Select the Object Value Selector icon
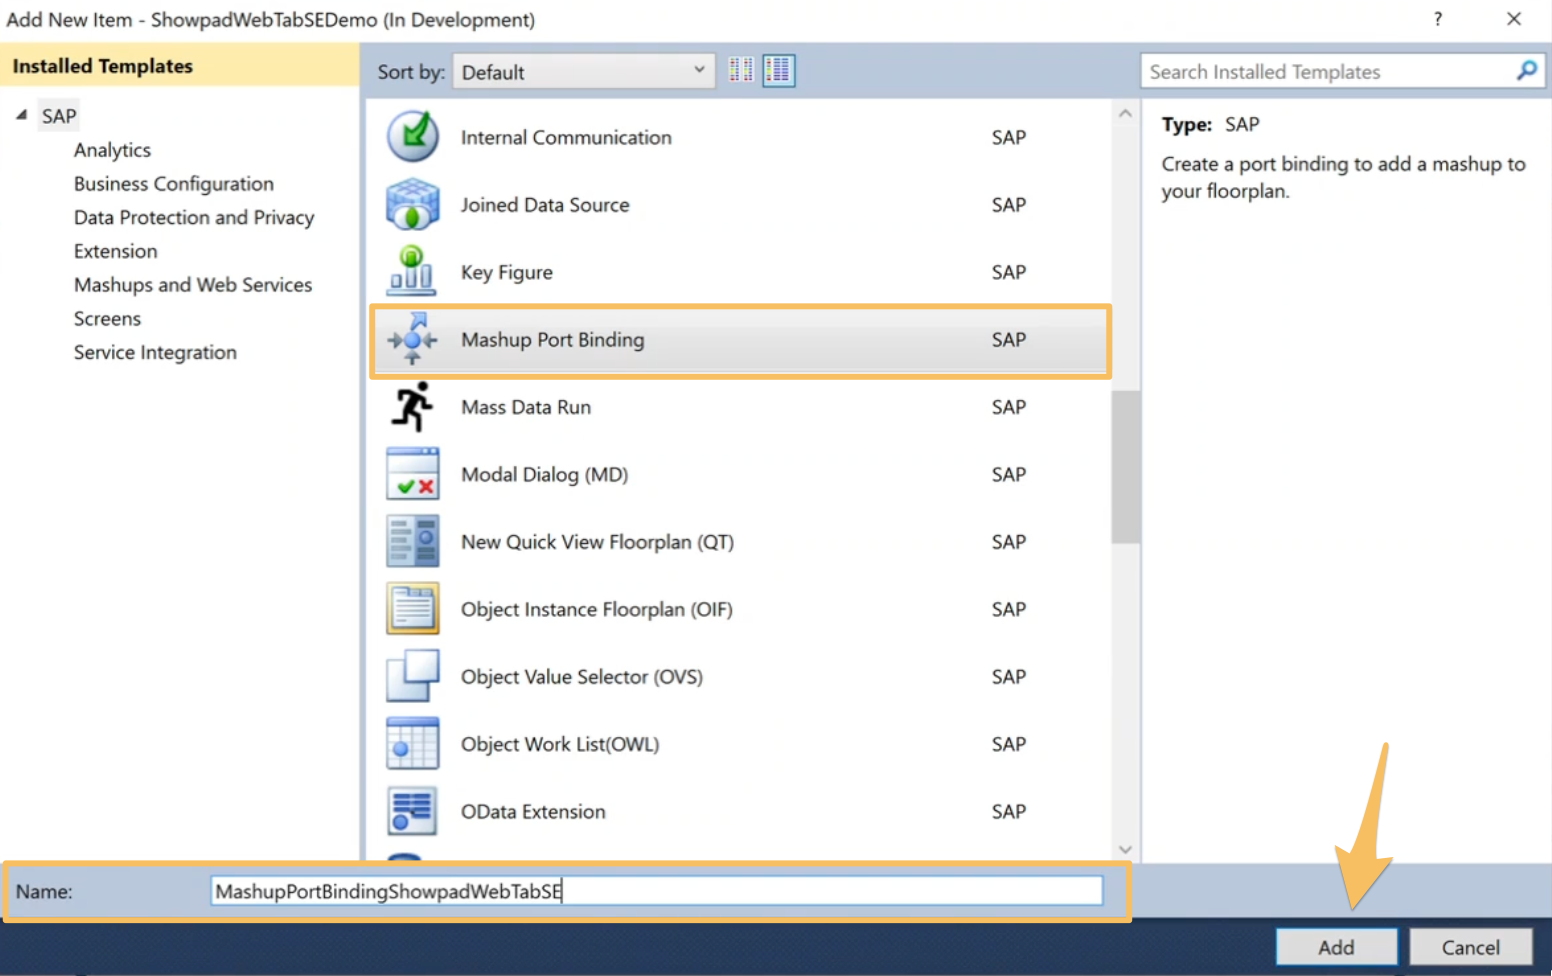Screen dimensions: 1552x976 (x=412, y=676)
